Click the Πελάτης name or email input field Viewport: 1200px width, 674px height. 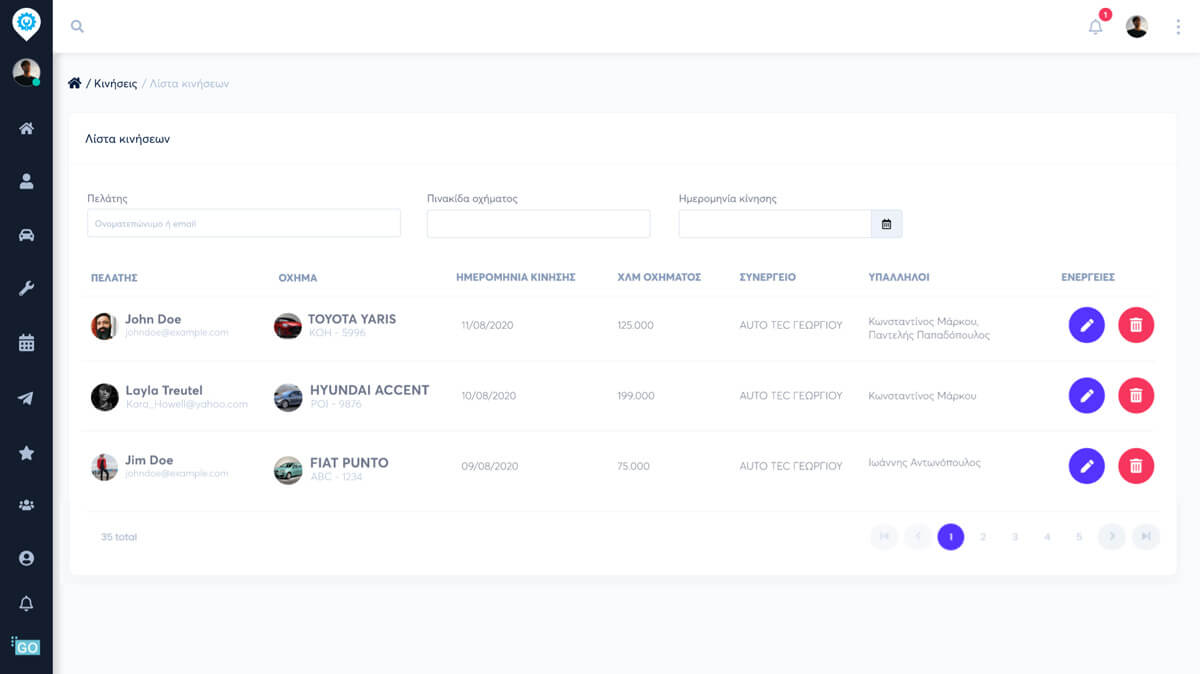pyautogui.click(x=243, y=223)
